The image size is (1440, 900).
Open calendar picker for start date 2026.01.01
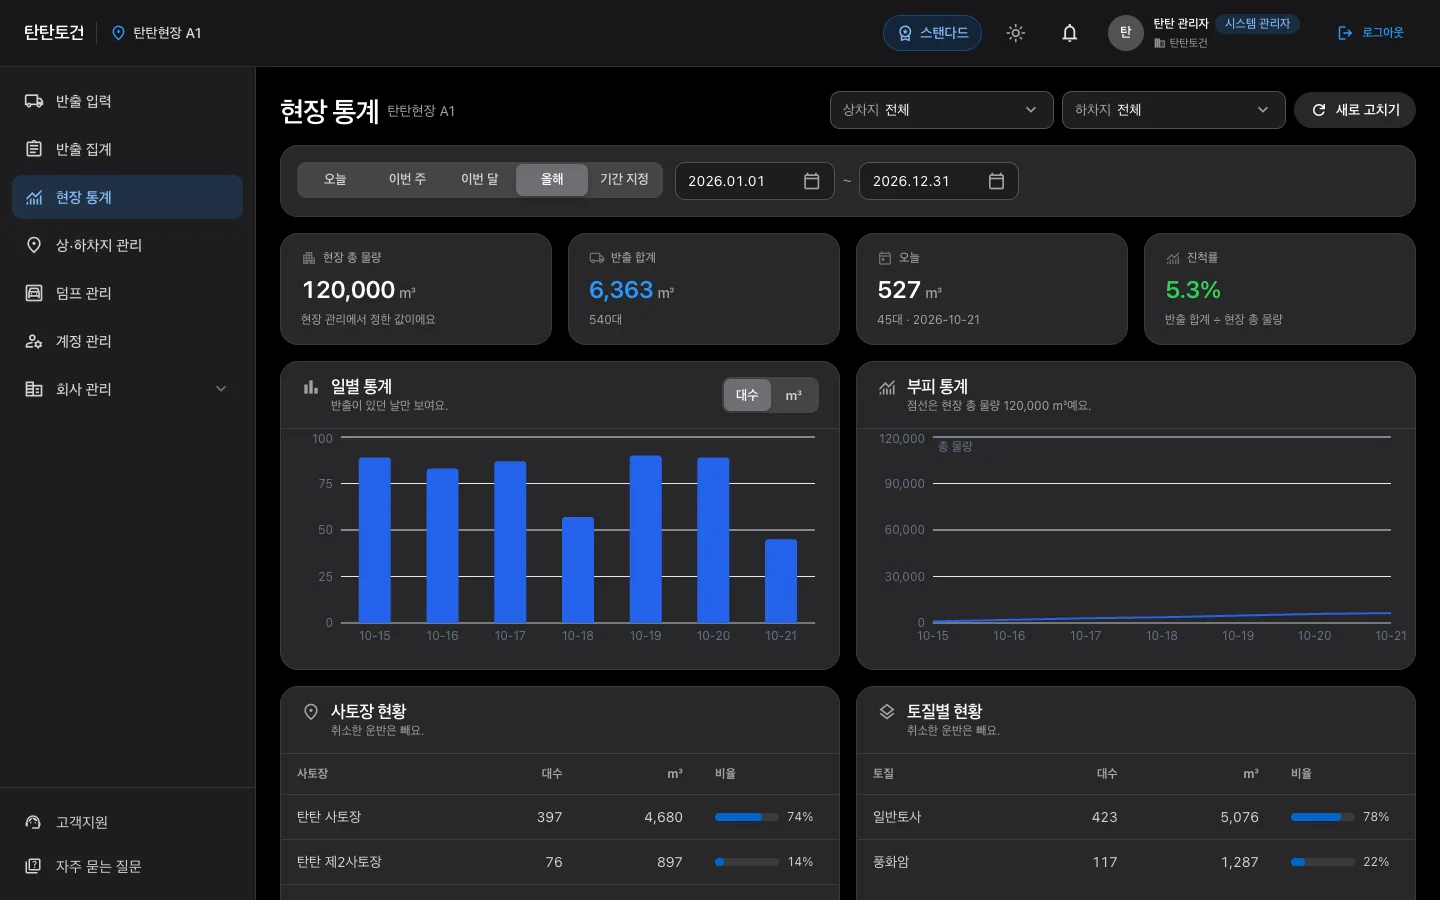pos(811,181)
